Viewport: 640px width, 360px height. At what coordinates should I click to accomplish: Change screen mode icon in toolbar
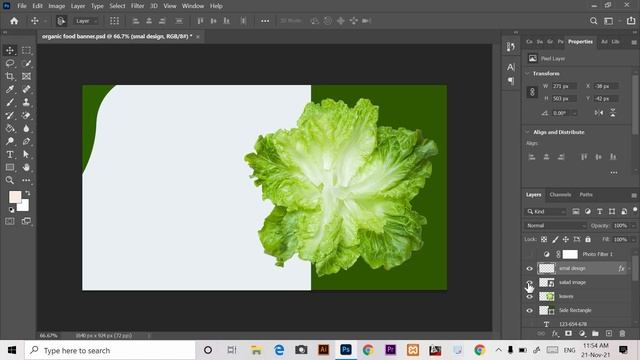coord(26,221)
